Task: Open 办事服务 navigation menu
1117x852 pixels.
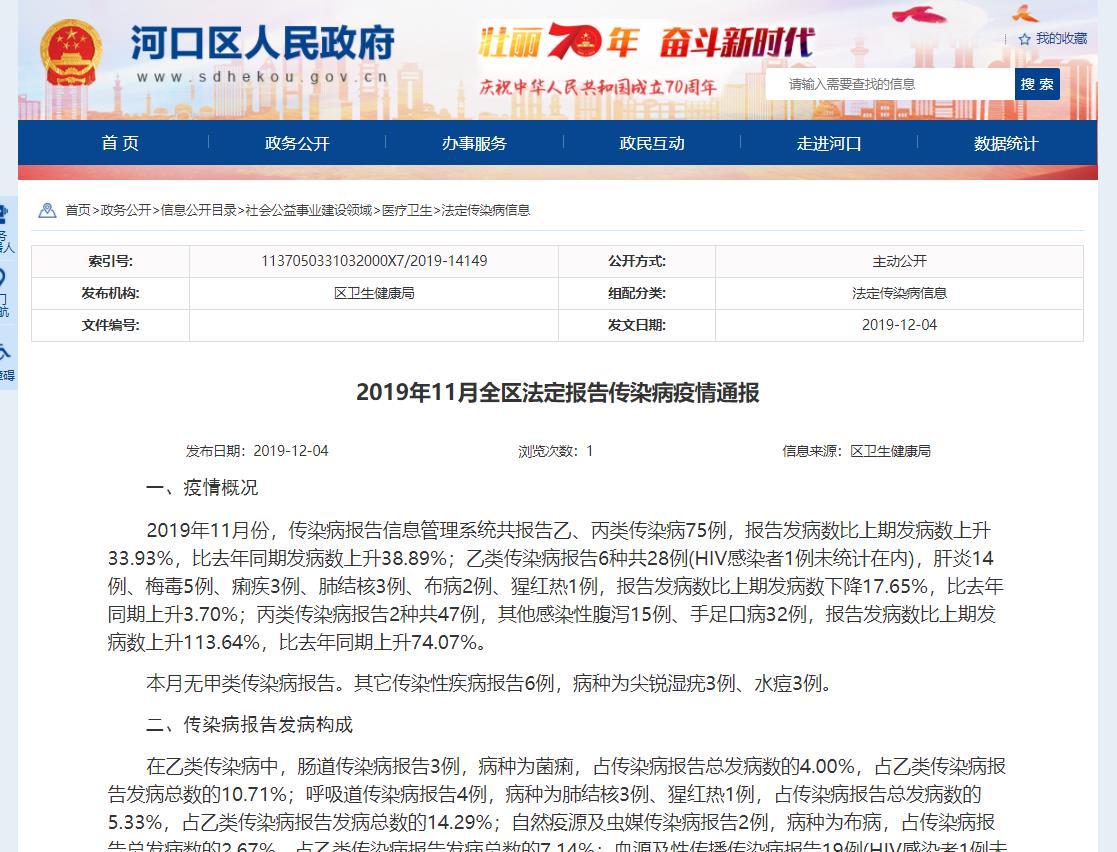Action: pos(474,143)
